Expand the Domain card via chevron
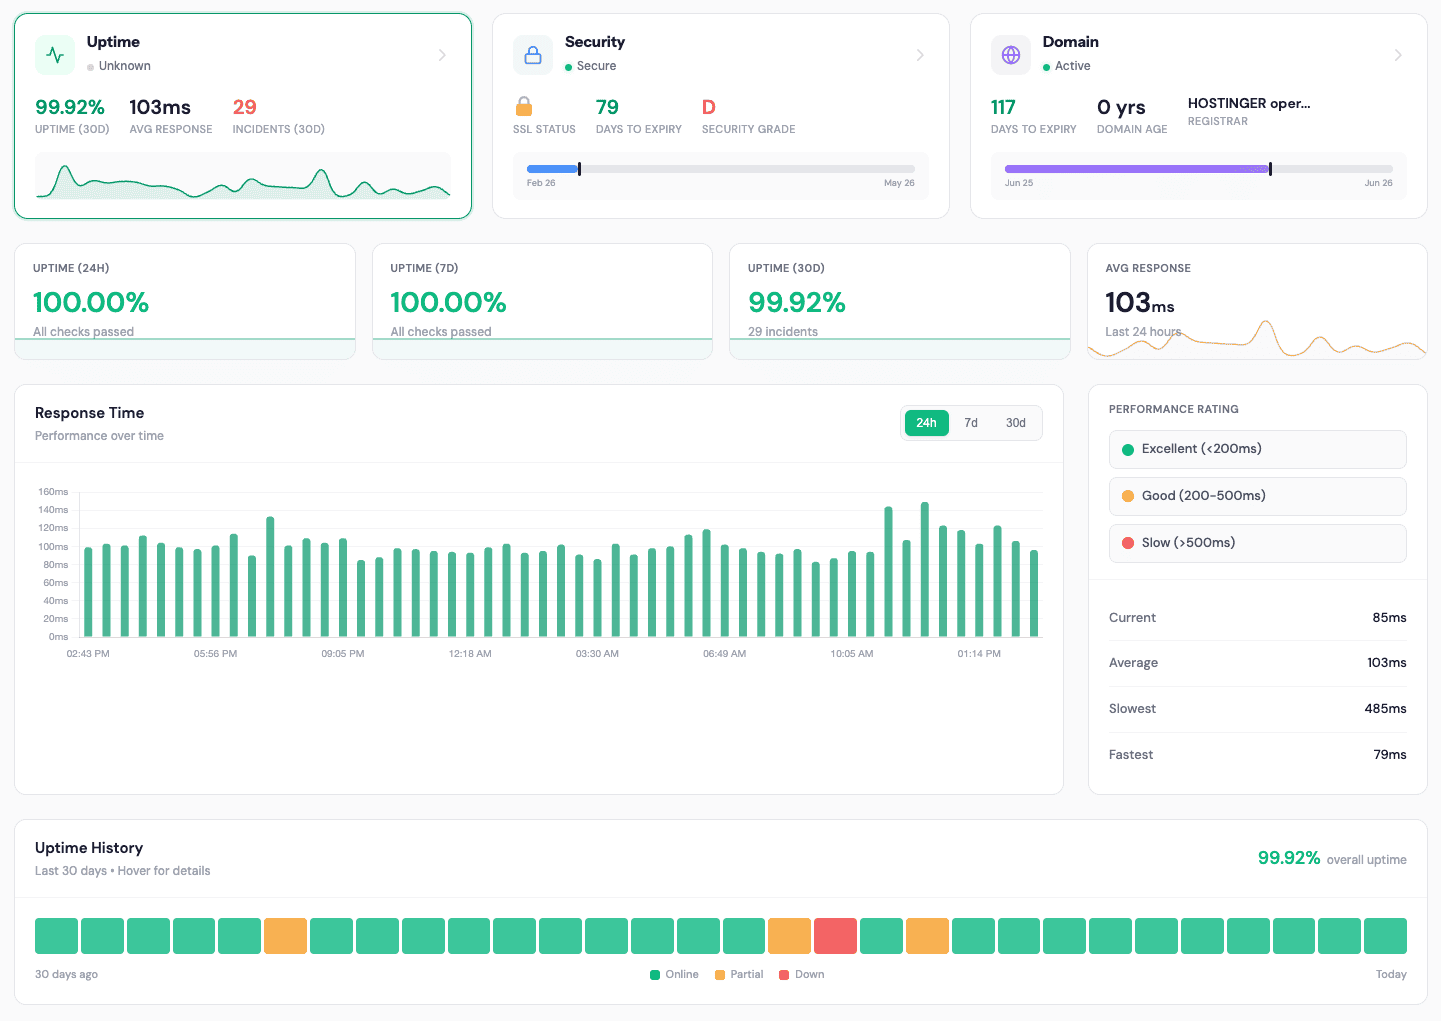Screen dimensions: 1441x1021 (1398, 55)
